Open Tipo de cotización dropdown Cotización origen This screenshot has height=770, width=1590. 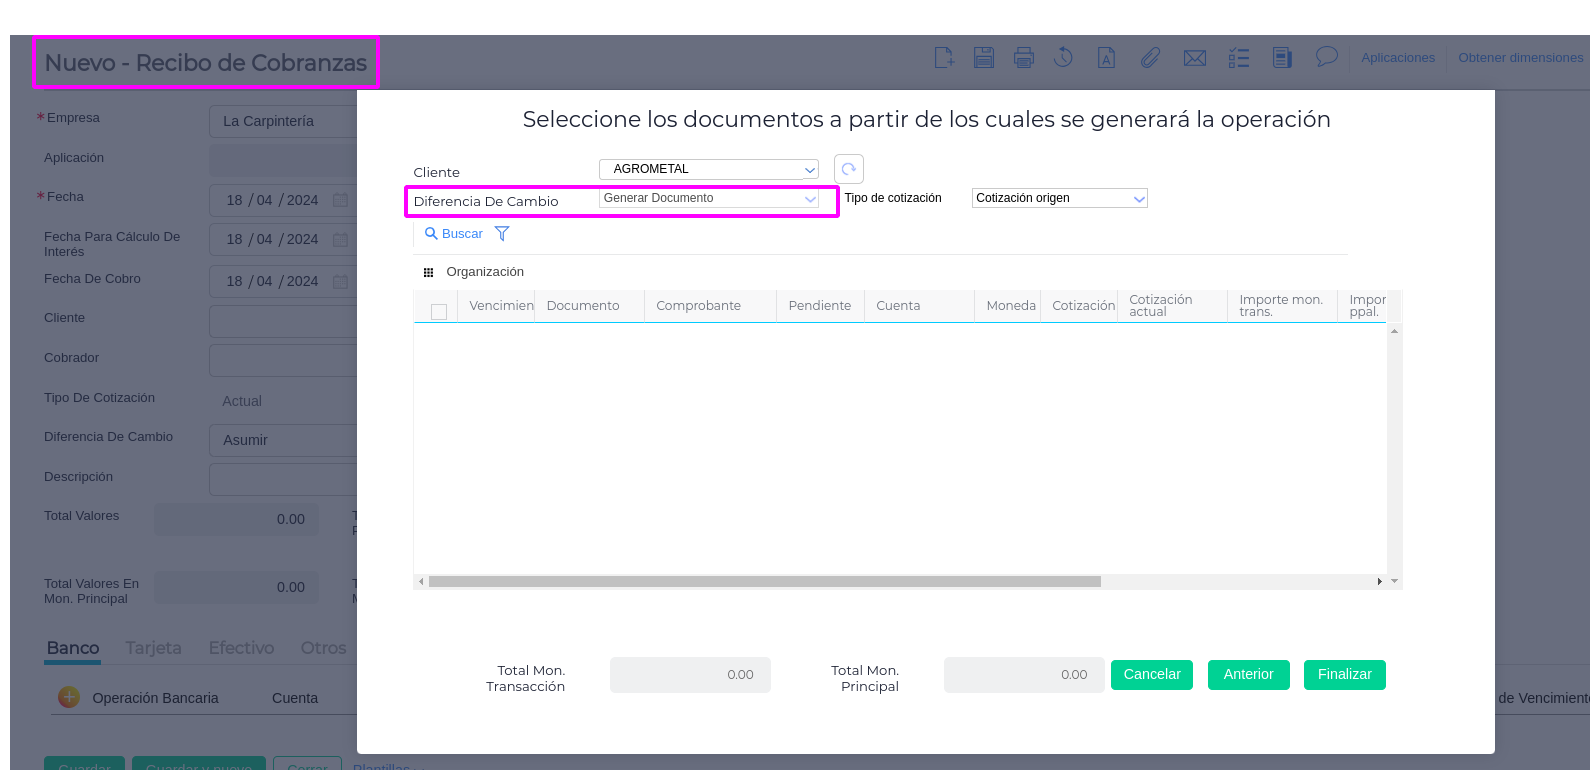tap(1060, 198)
